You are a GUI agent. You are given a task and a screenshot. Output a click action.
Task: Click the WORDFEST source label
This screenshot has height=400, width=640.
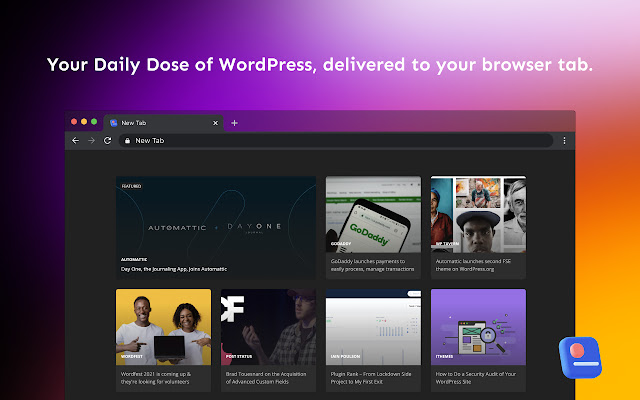(132, 356)
